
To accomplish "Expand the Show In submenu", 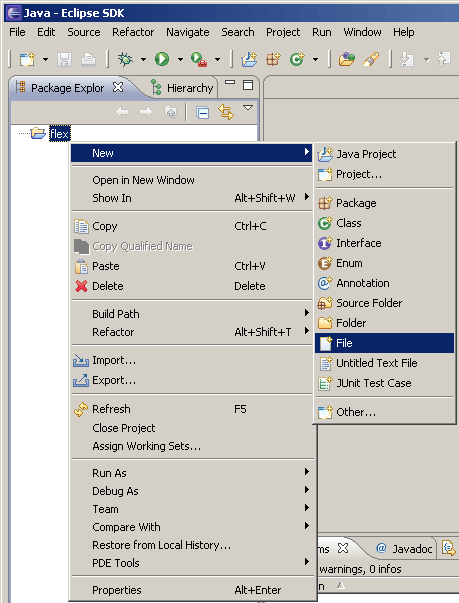I will tap(192, 198).
